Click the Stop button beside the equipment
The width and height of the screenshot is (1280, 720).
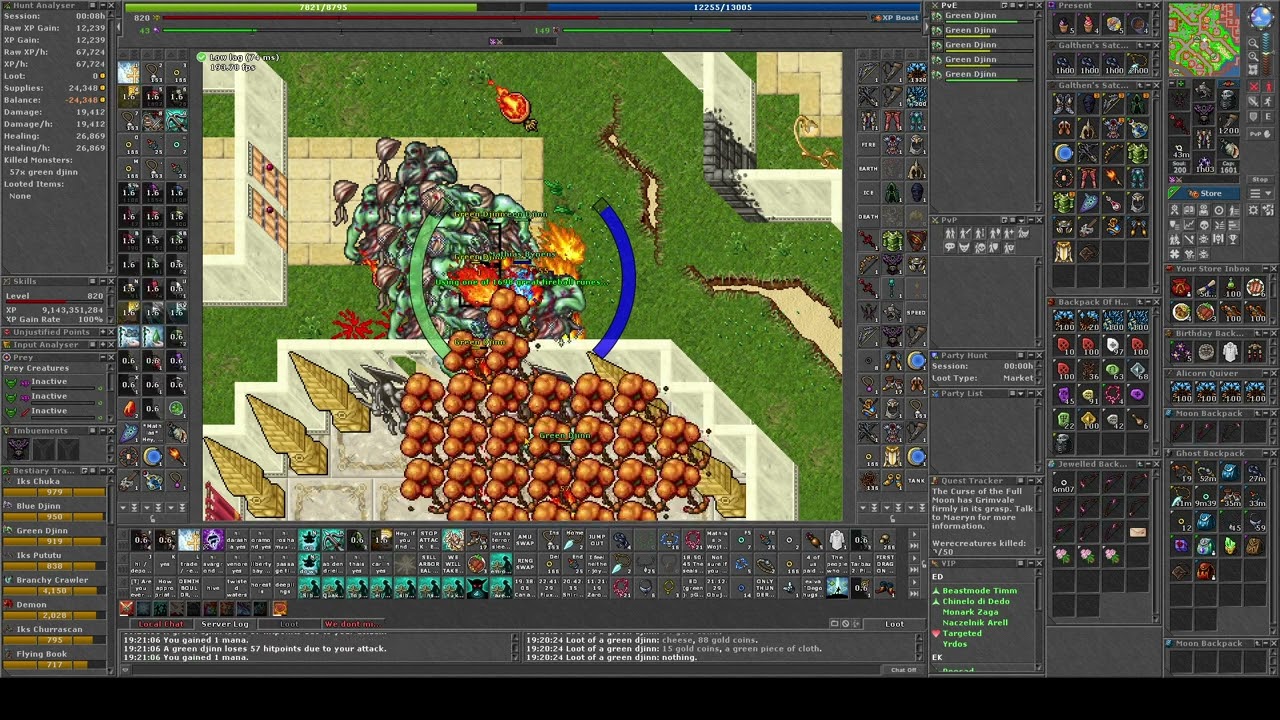coord(1260,179)
